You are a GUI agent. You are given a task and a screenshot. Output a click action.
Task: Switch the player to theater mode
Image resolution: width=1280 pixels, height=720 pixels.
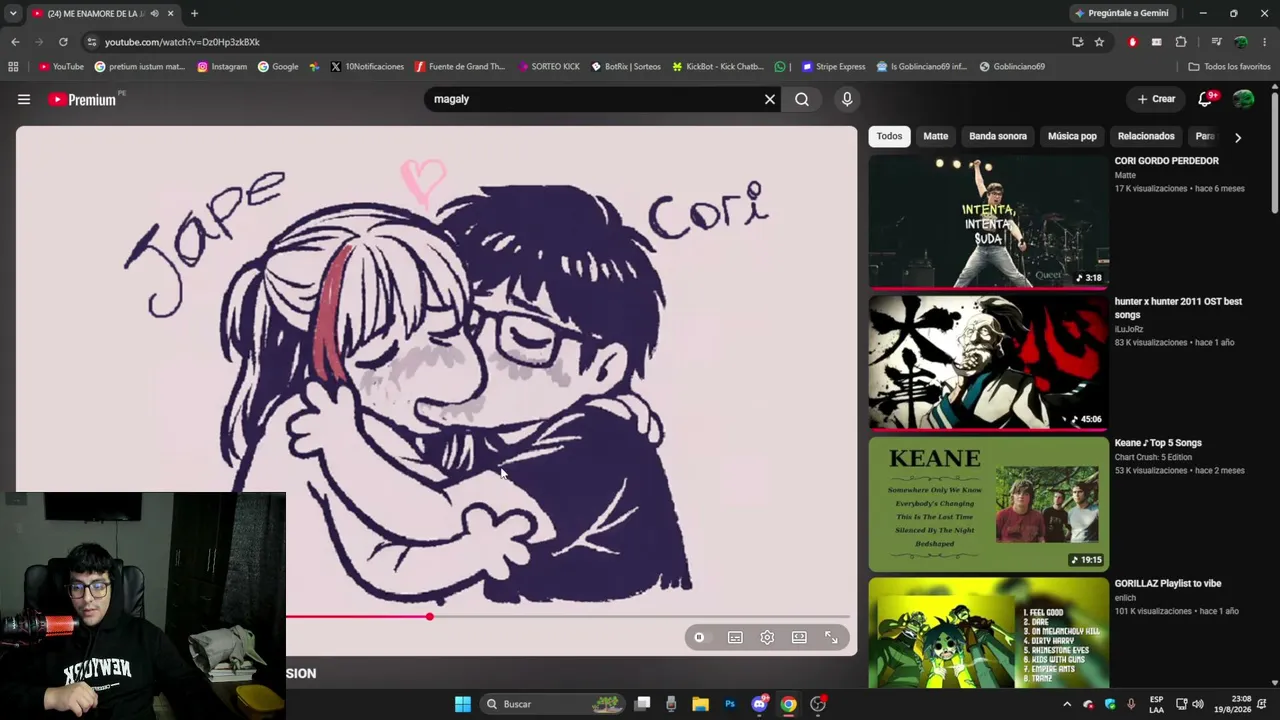(799, 638)
